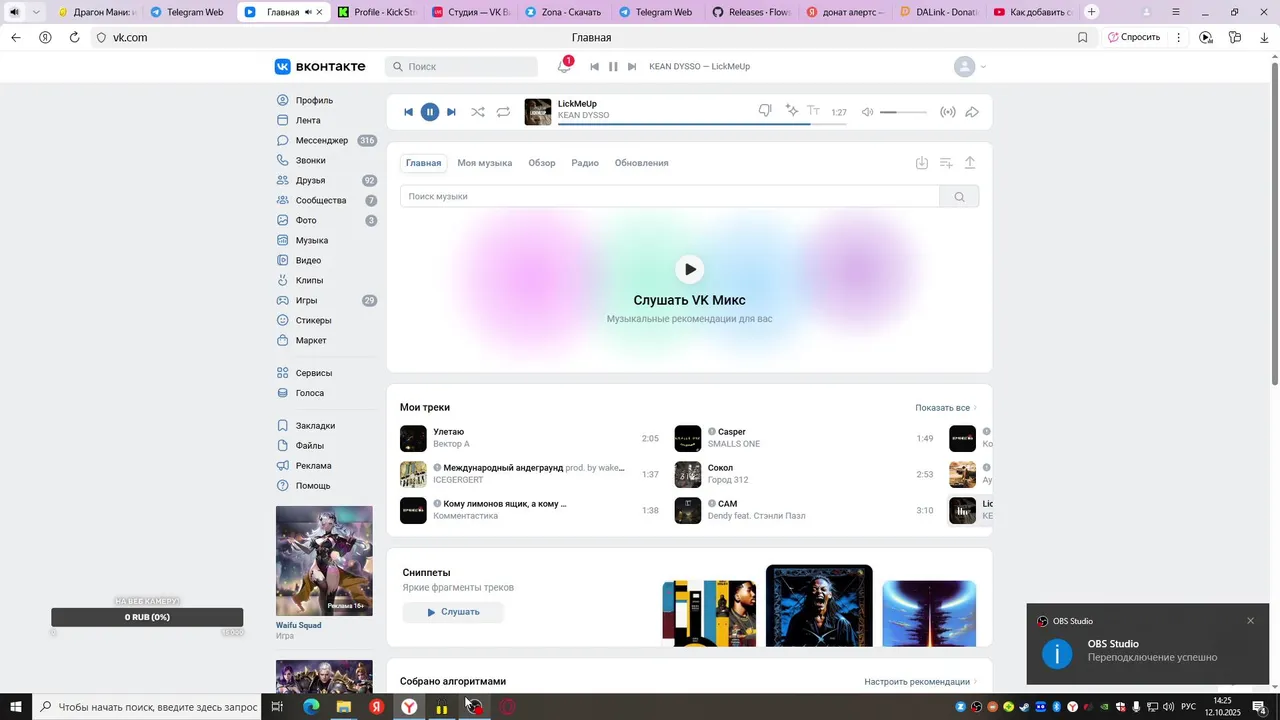Click the РУС language indicator

1189,707
